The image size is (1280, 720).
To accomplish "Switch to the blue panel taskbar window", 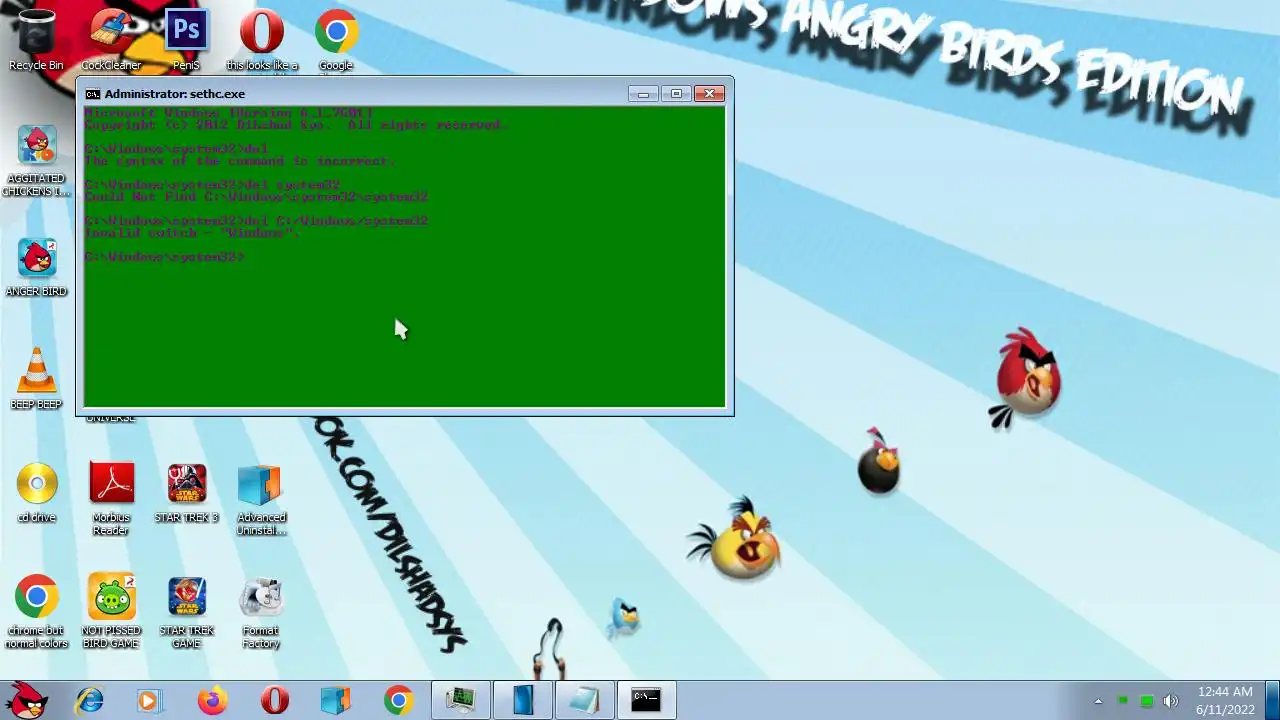I will pos(523,700).
